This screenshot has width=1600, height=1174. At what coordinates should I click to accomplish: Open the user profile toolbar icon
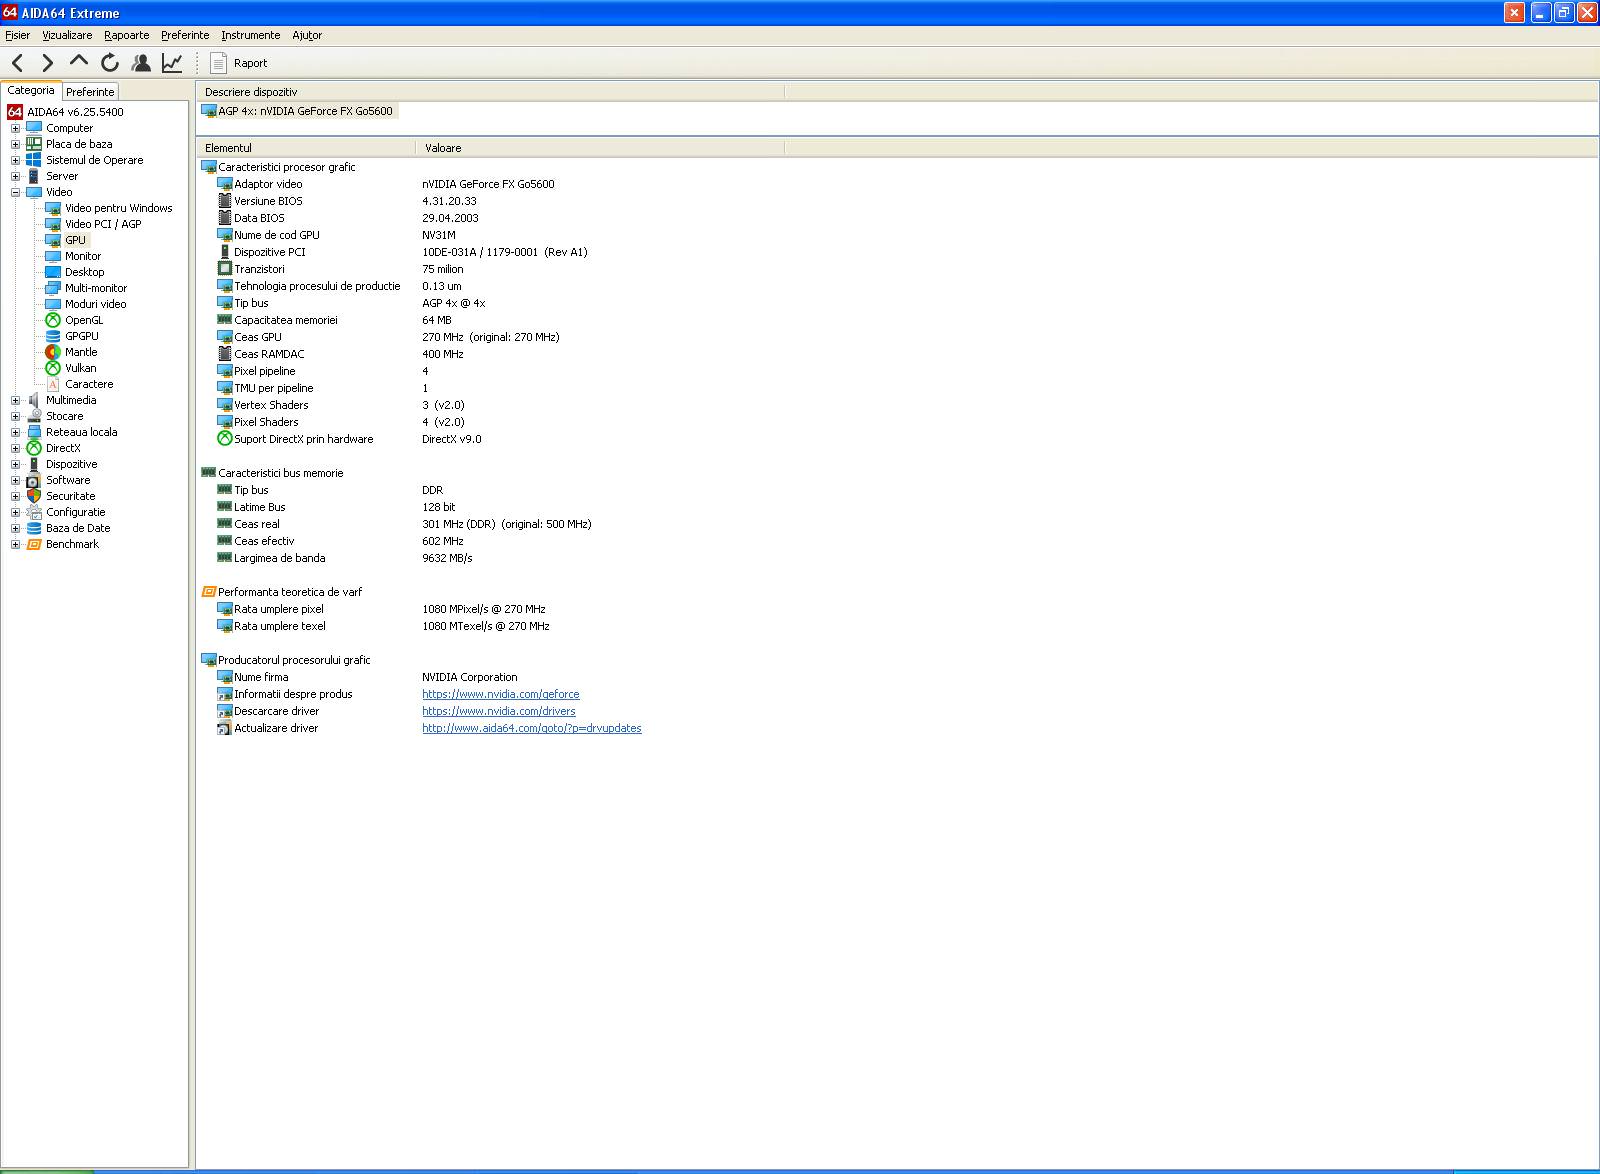point(141,63)
